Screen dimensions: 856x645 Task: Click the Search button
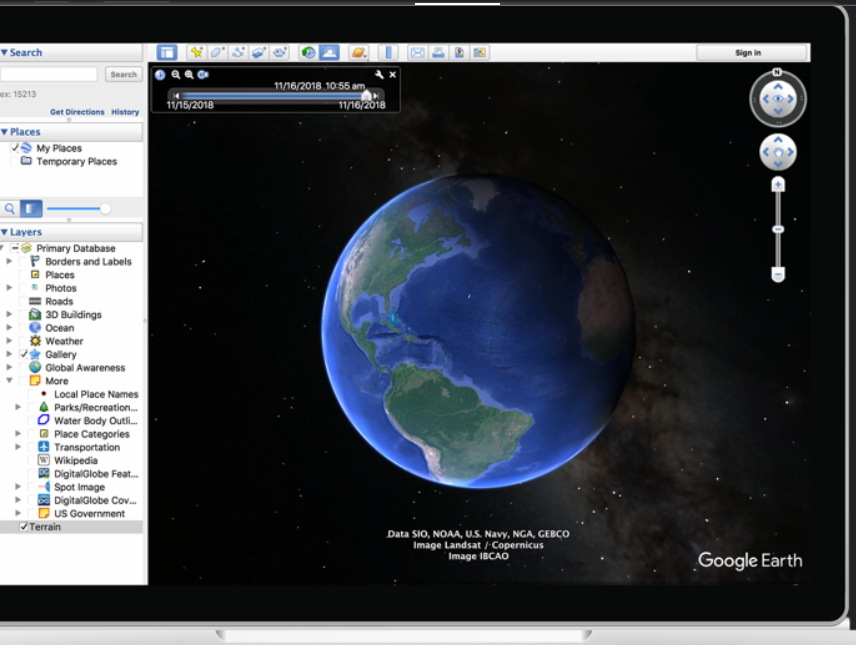(123, 74)
